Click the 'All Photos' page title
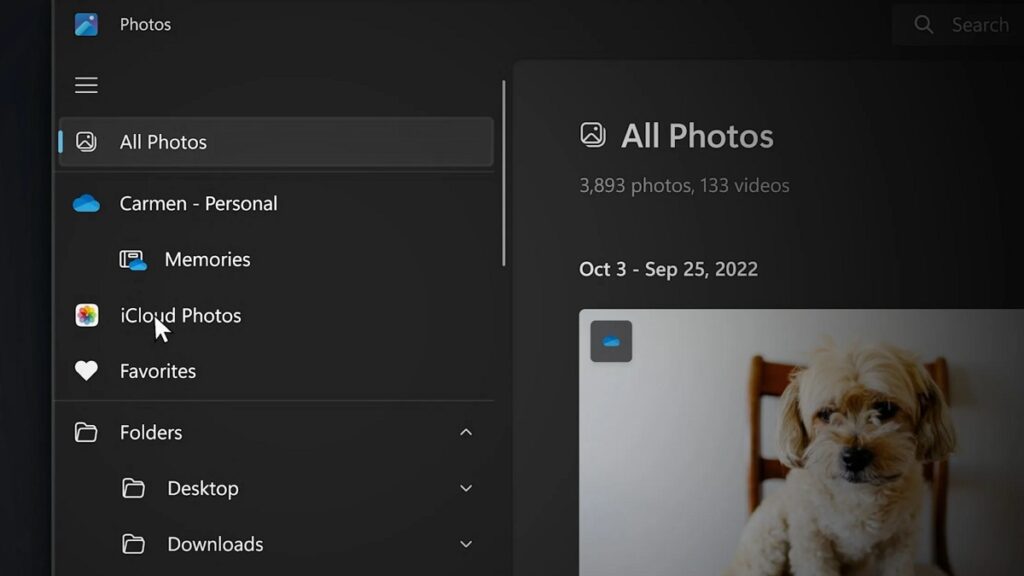The height and width of the screenshot is (576, 1024). (697, 136)
